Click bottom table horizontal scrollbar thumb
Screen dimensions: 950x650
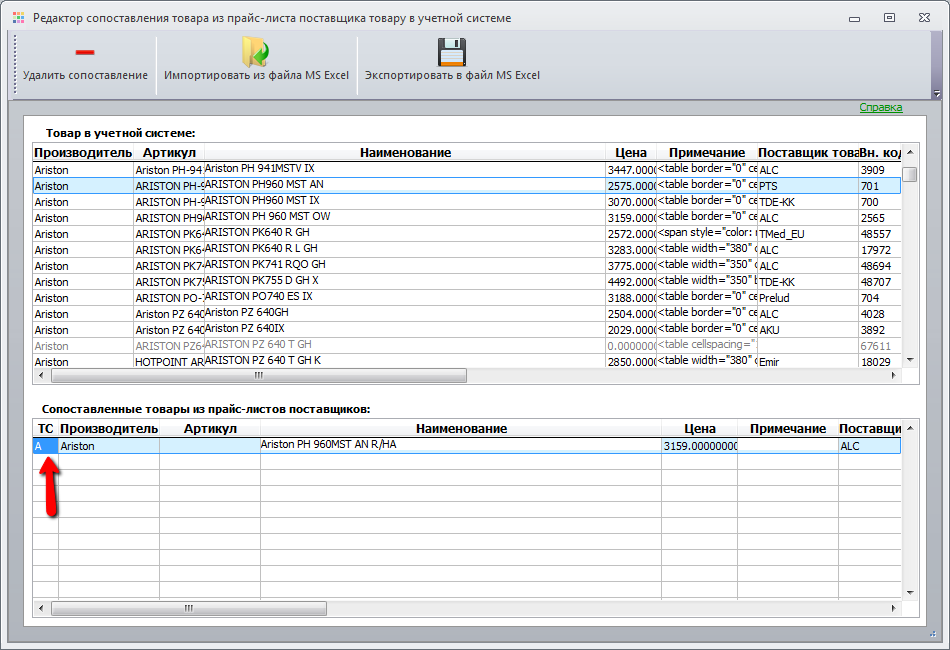189,608
